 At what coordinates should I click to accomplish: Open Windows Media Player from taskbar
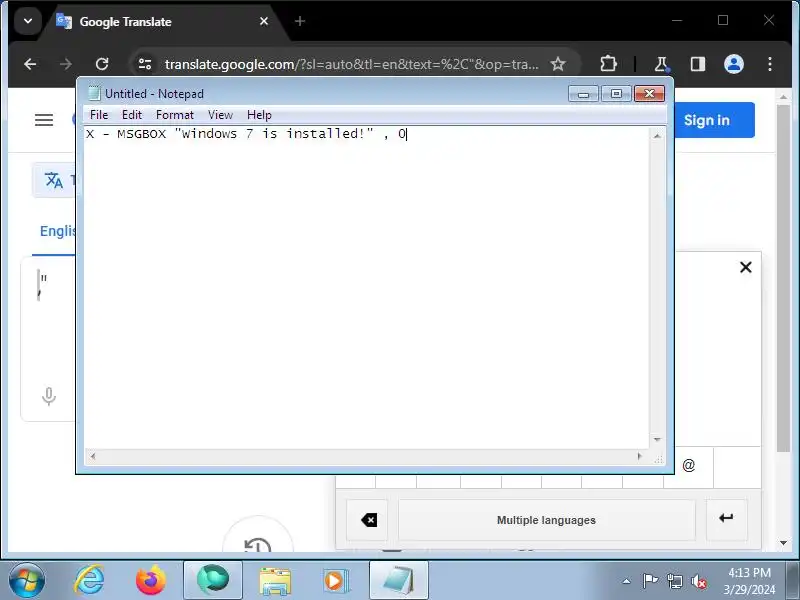click(336, 581)
